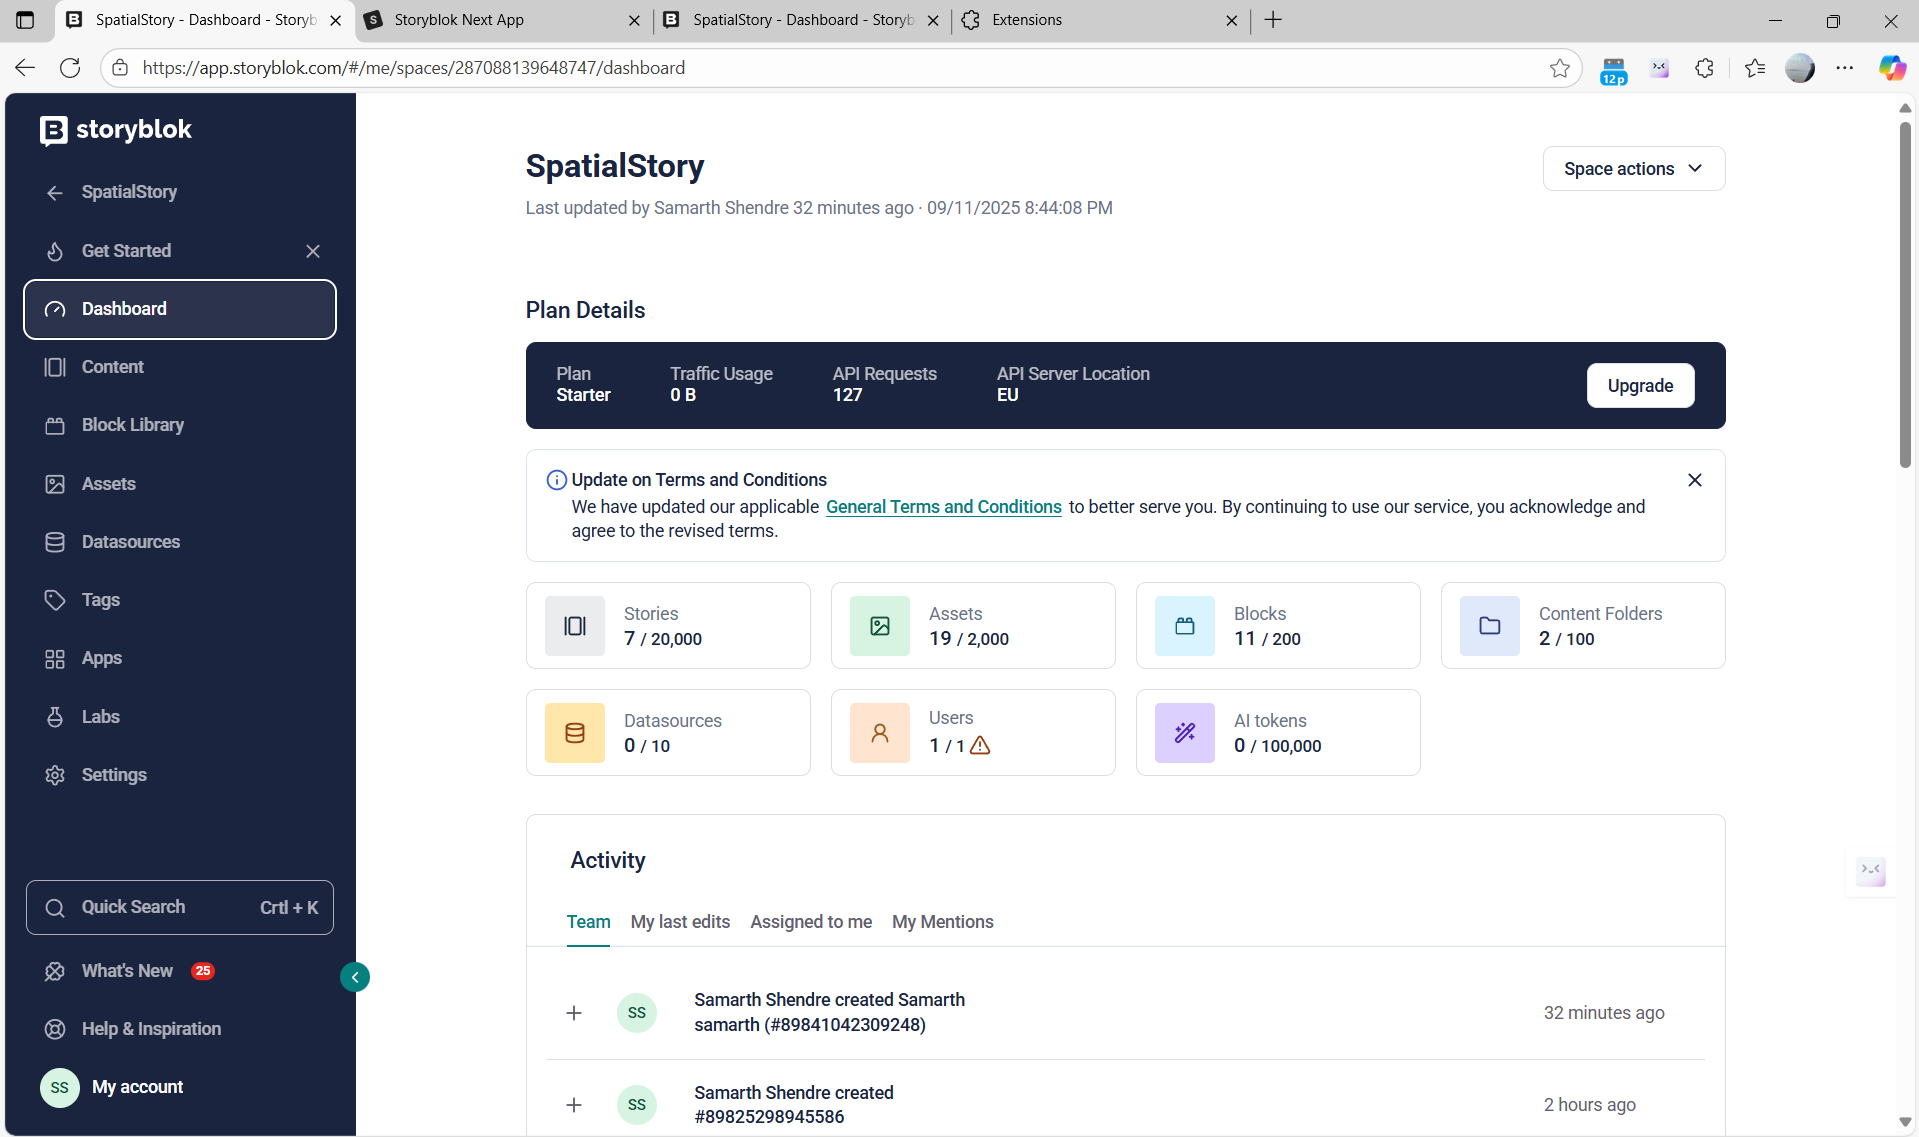The image size is (1919, 1137).
Task: Collapse the sidebar with the chevron button
Action: click(355, 977)
